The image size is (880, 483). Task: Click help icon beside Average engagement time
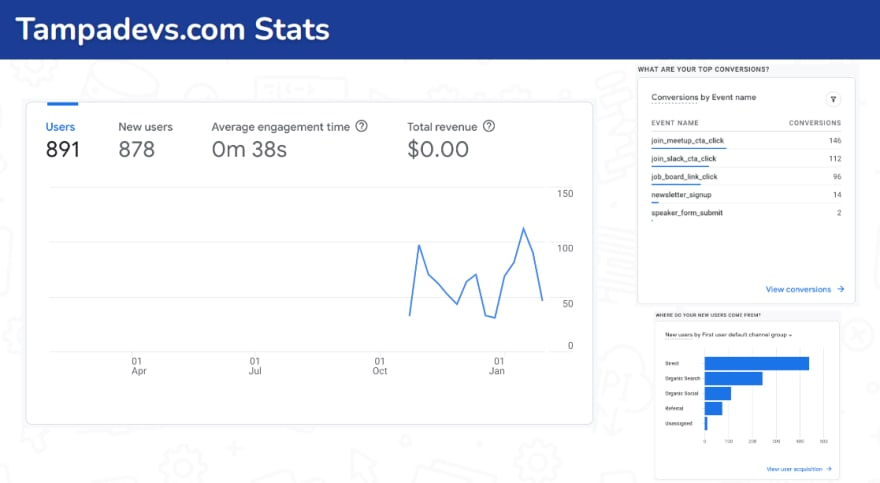[x=361, y=127]
